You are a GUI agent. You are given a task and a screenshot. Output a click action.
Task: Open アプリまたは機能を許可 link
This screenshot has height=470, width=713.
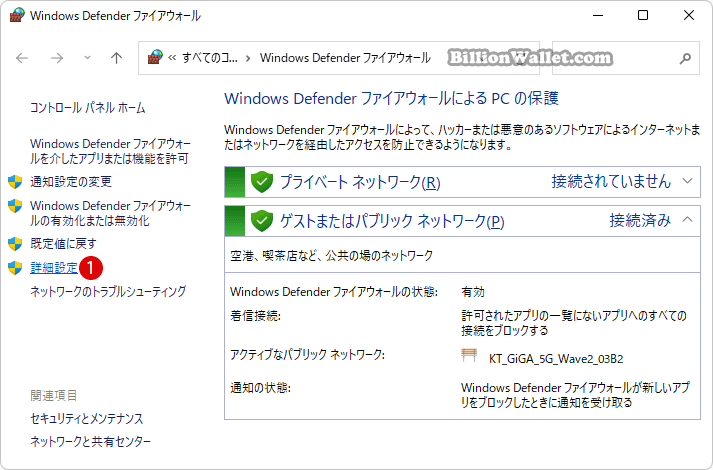click(110, 151)
